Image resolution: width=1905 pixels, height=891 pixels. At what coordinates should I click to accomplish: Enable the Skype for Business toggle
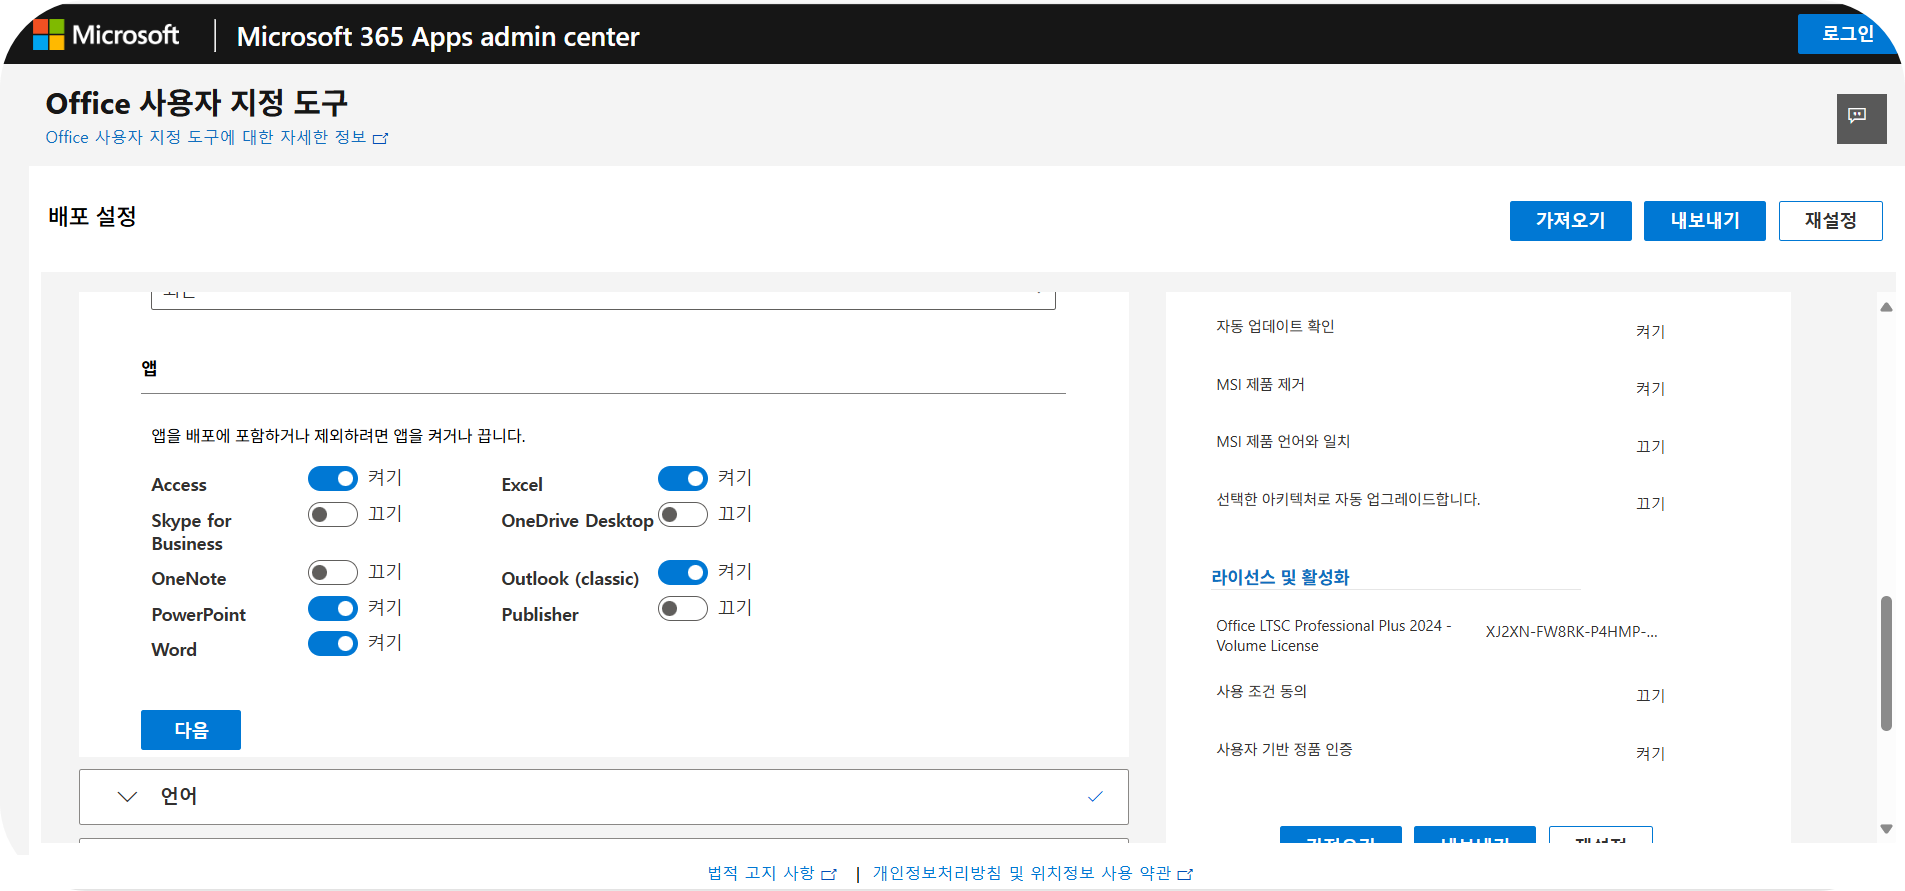click(x=333, y=515)
